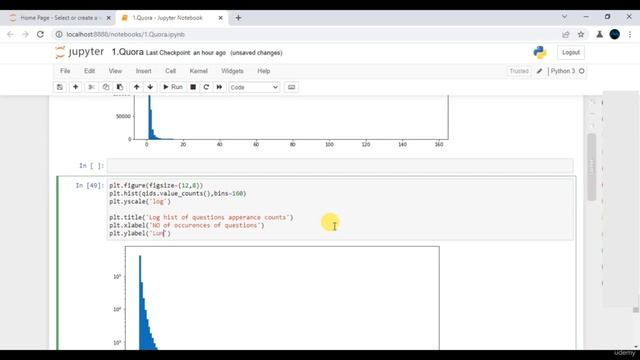Open the Help menu
The height and width of the screenshot is (360, 640).
tap(264, 71)
